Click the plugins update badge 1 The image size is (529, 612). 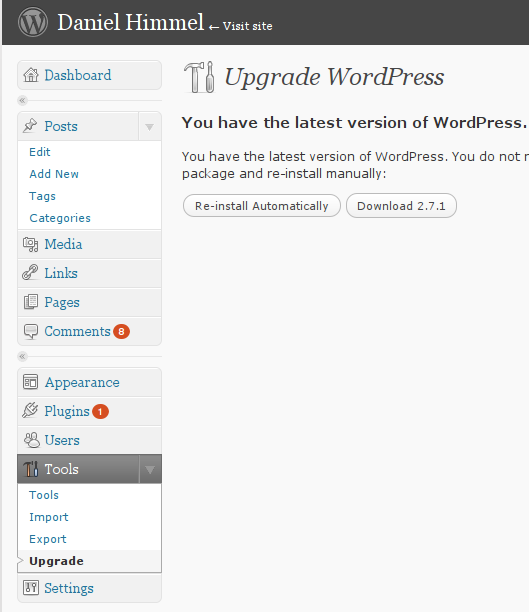click(x=100, y=411)
